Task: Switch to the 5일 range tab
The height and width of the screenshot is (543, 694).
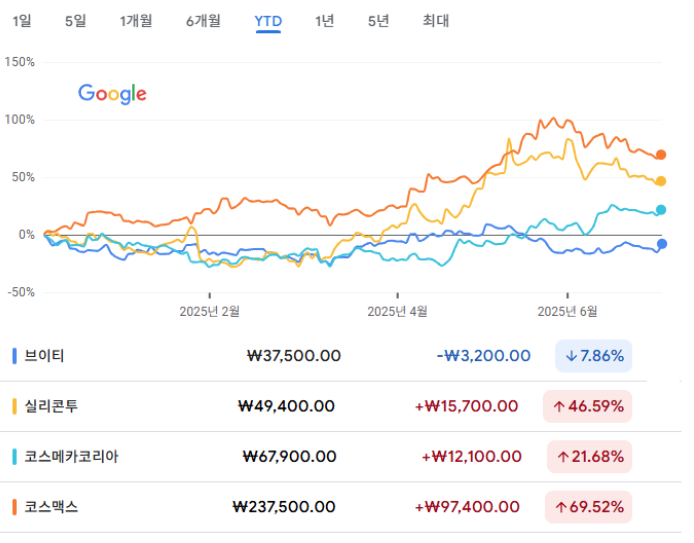Action: (76, 21)
